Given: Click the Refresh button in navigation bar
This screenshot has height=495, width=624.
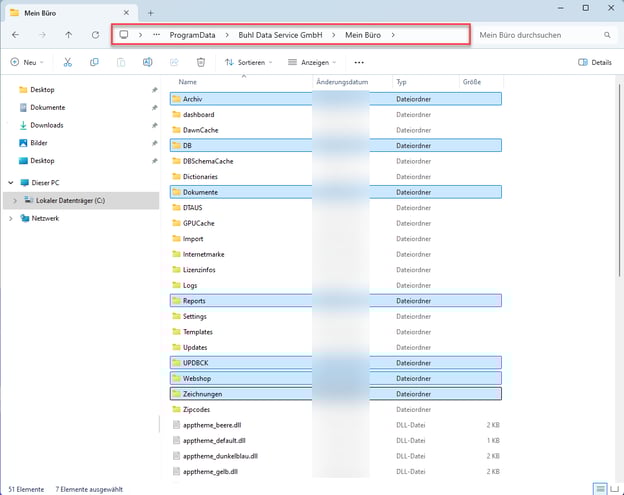Looking at the screenshot, I should (x=95, y=35).
